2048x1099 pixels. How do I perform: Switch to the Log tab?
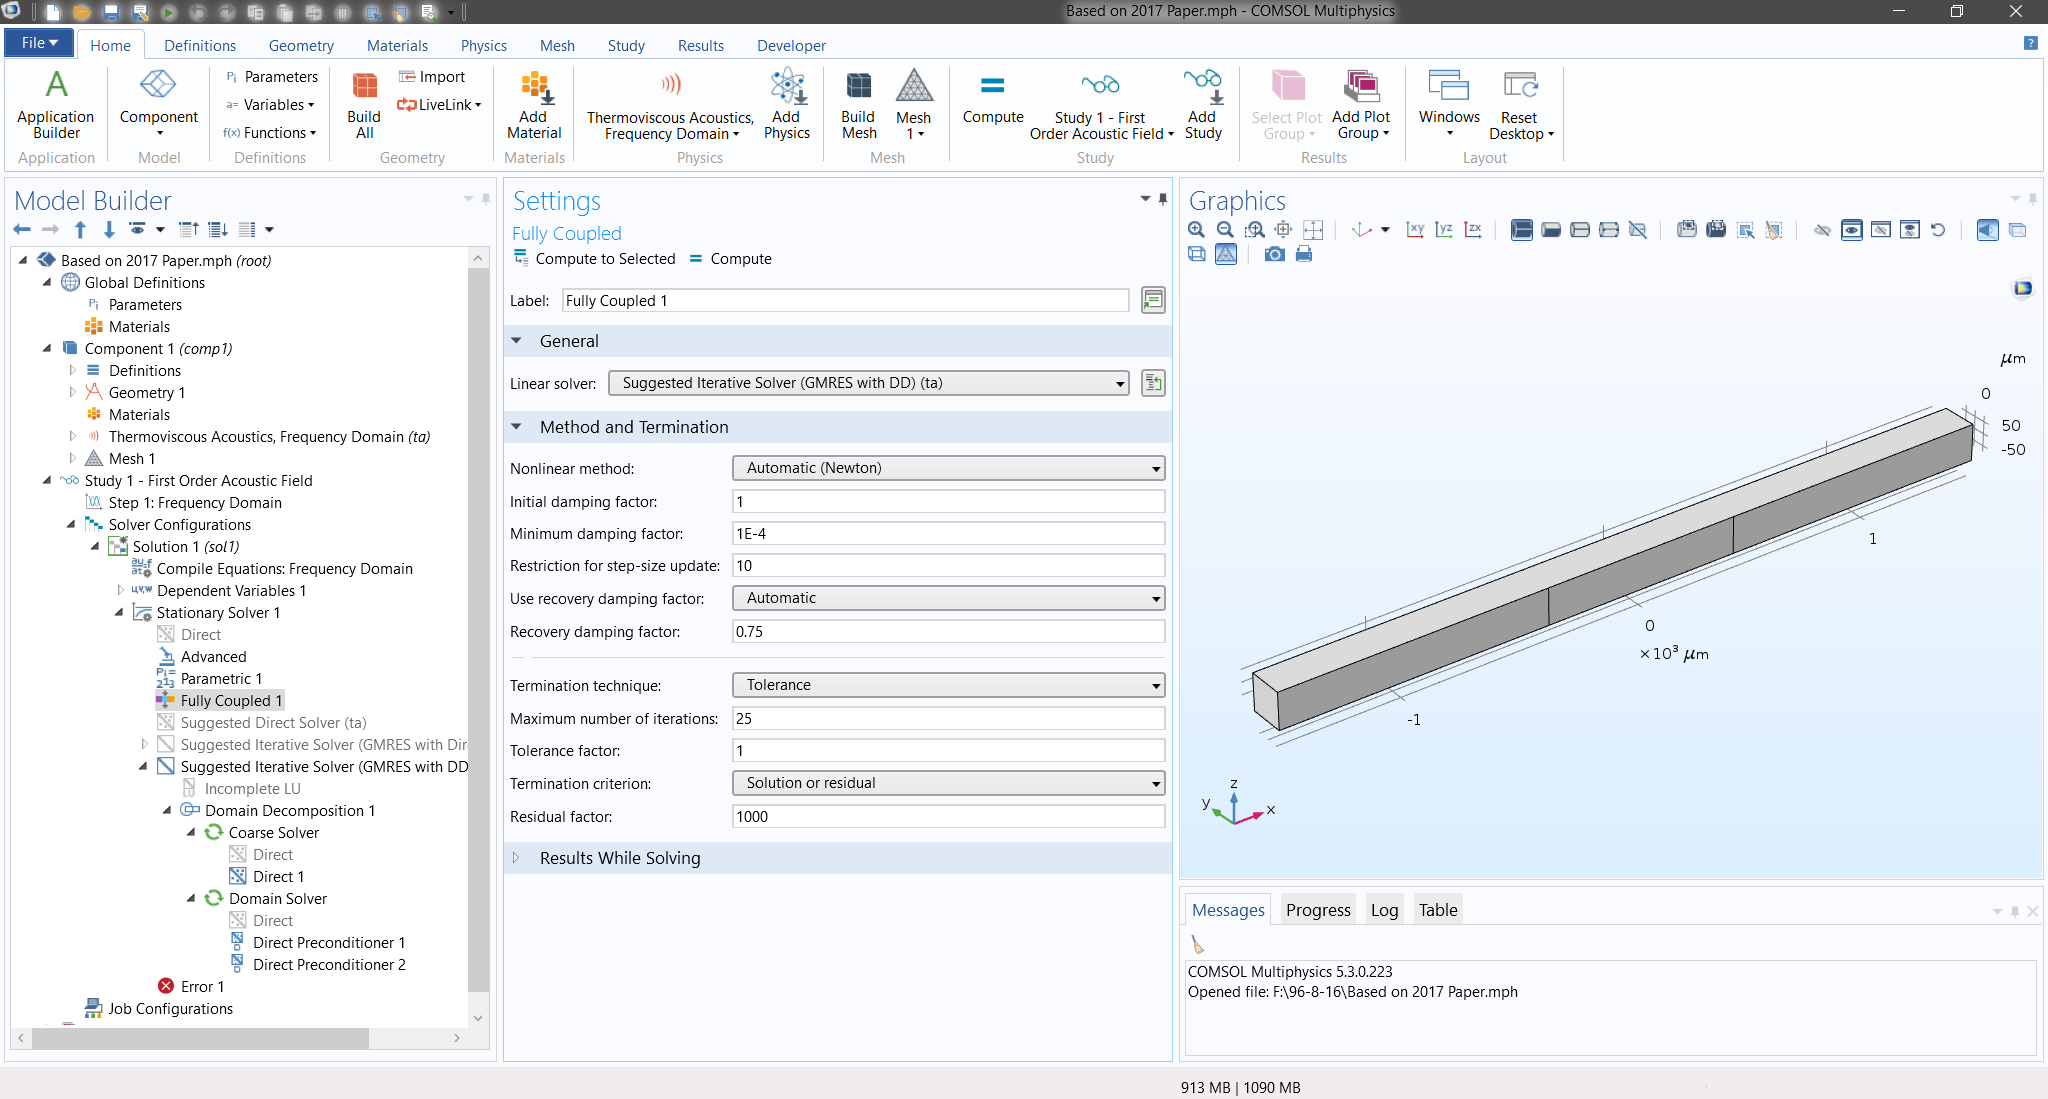pyautogui.click(x=1384, y=910)
